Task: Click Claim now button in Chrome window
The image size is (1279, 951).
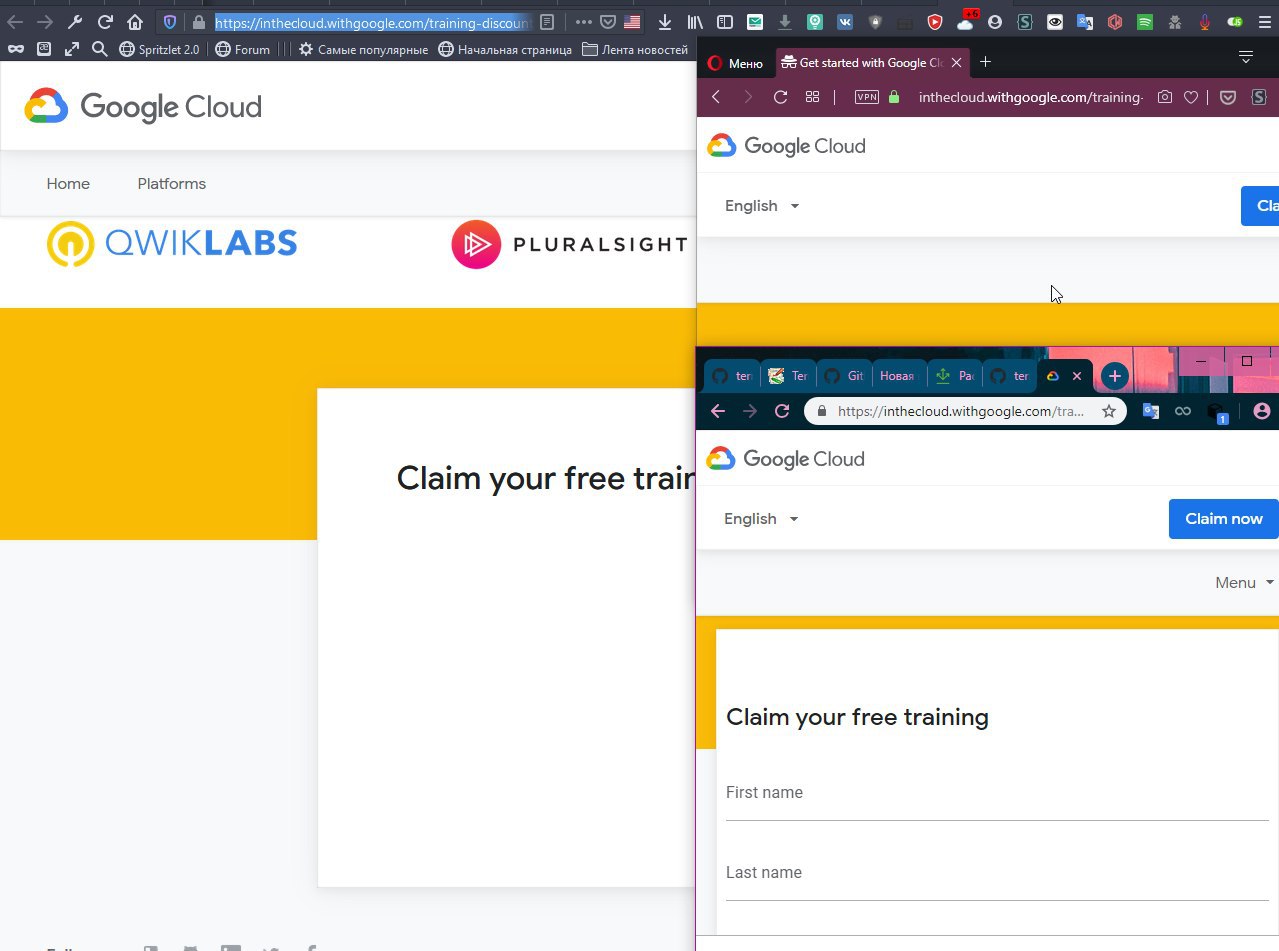Action: click(x=1223, y=519)
